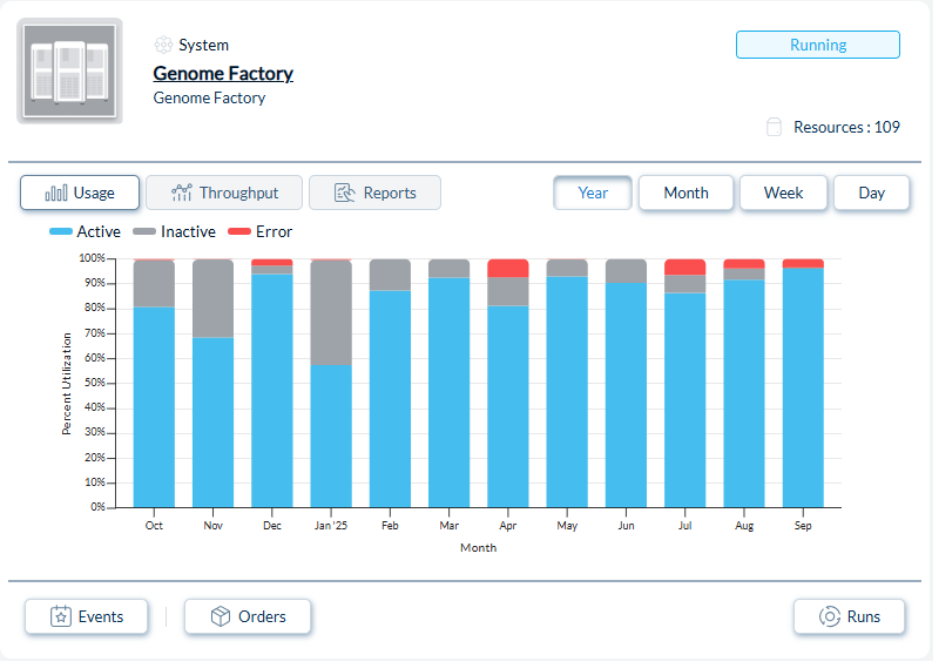The width and height of the screenshot is (936, 661).
Task: Click the Resources cylinder icon
Action: point(773,127)
